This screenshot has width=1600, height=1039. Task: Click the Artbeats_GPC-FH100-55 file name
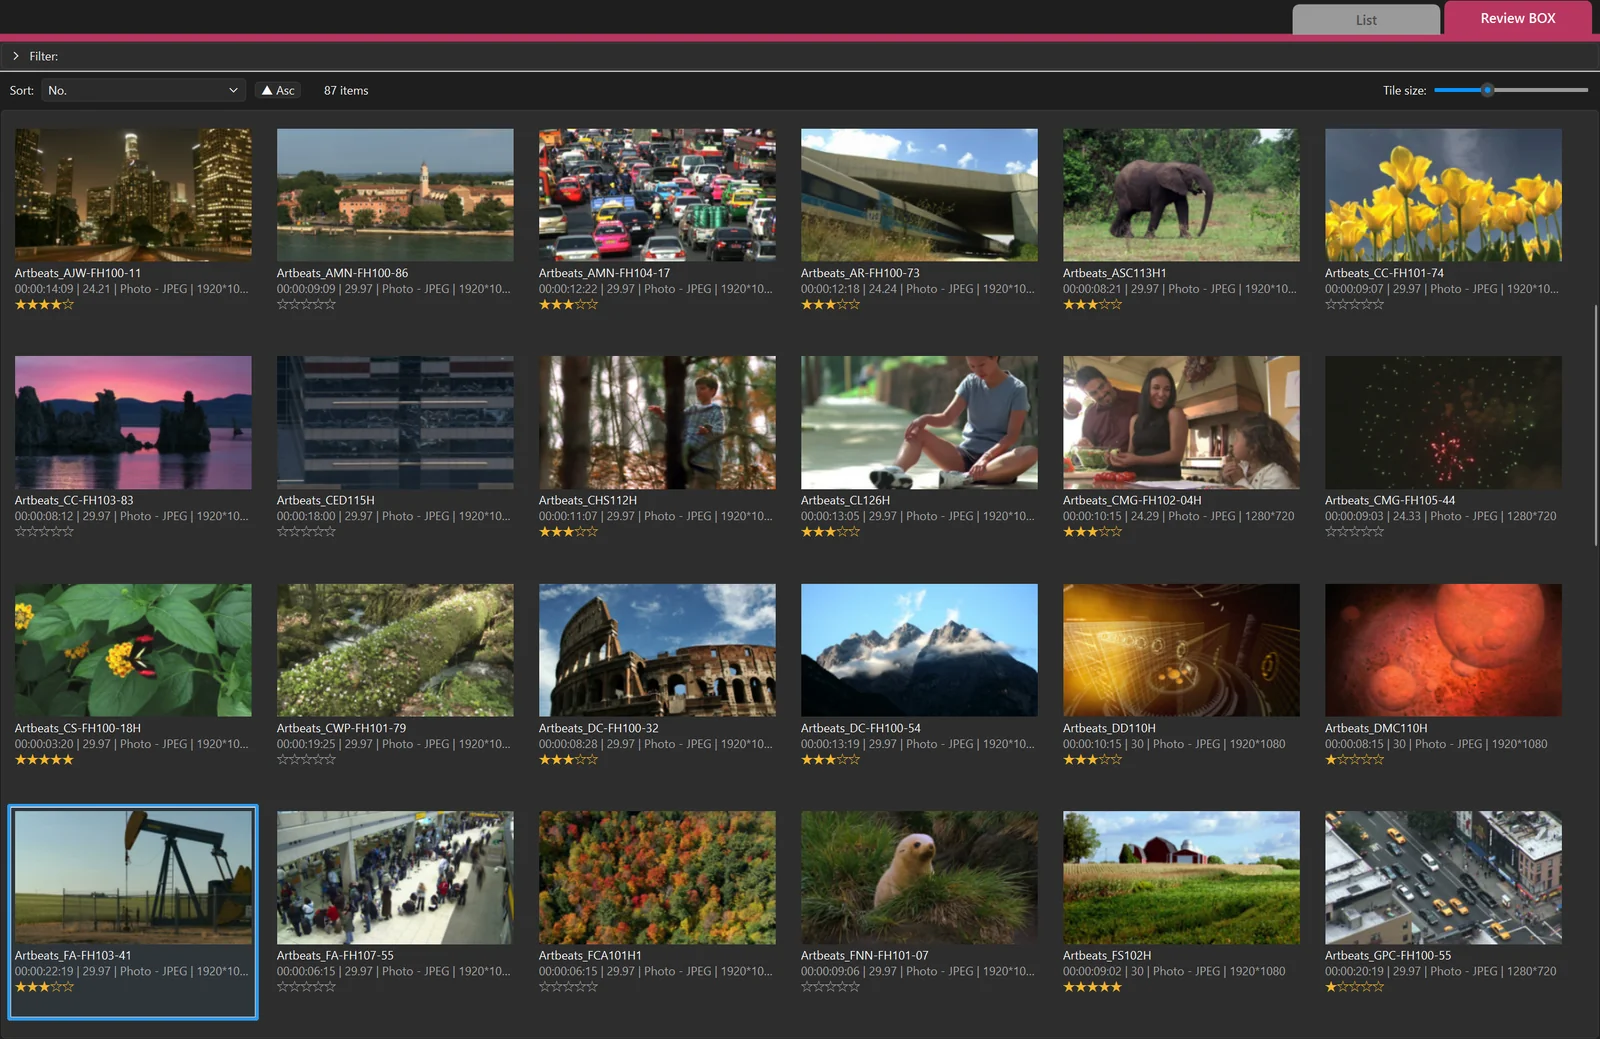[x=1388, y=955]
